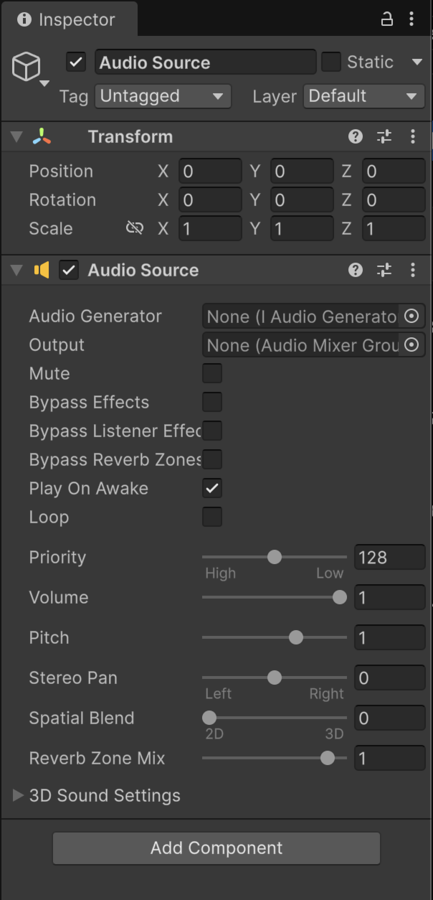The image size is (433, 900).
Task: Enable the Loop checkbox
Action: (x=212, y=517)
